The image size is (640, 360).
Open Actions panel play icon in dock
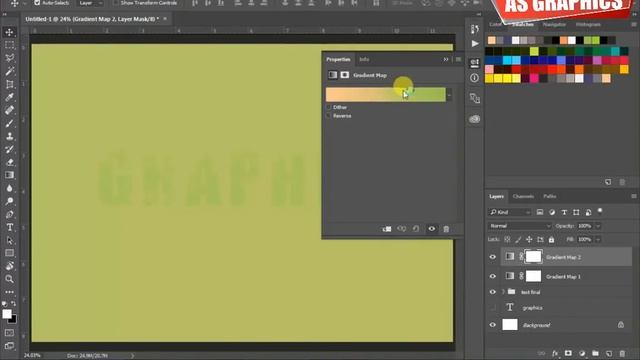tap(474, 44)
